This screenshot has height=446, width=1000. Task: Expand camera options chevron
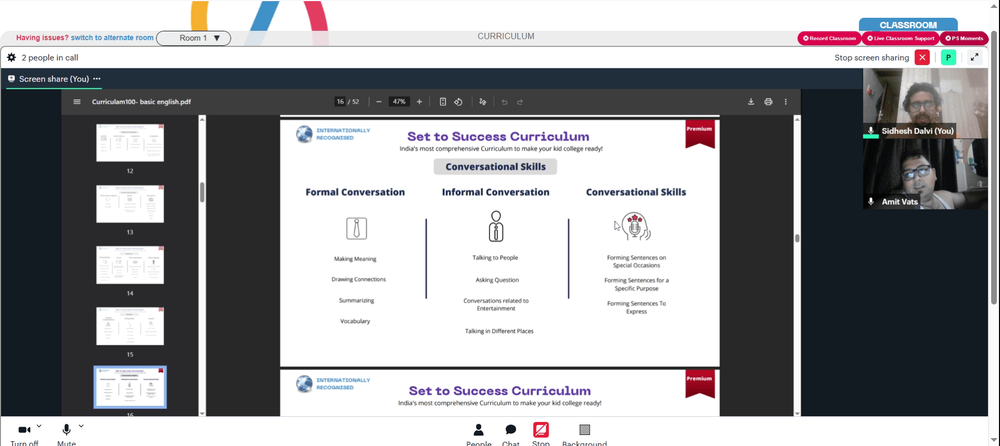point(39,426)
